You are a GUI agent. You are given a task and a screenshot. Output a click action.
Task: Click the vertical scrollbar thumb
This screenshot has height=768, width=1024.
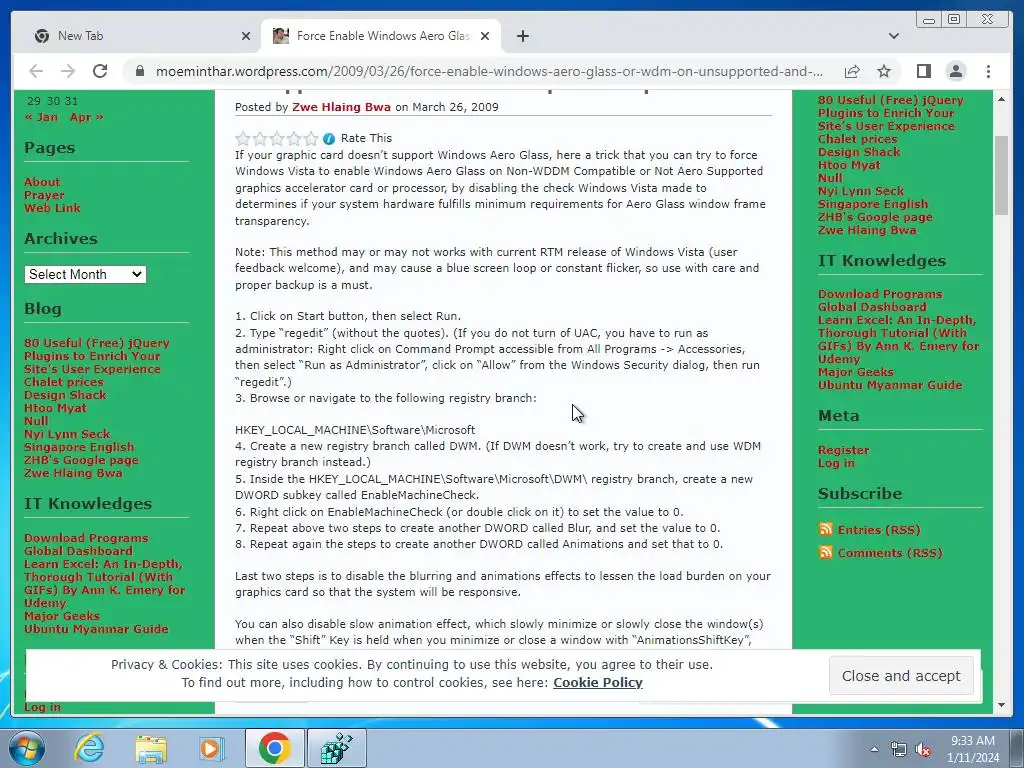[1001, 174]
